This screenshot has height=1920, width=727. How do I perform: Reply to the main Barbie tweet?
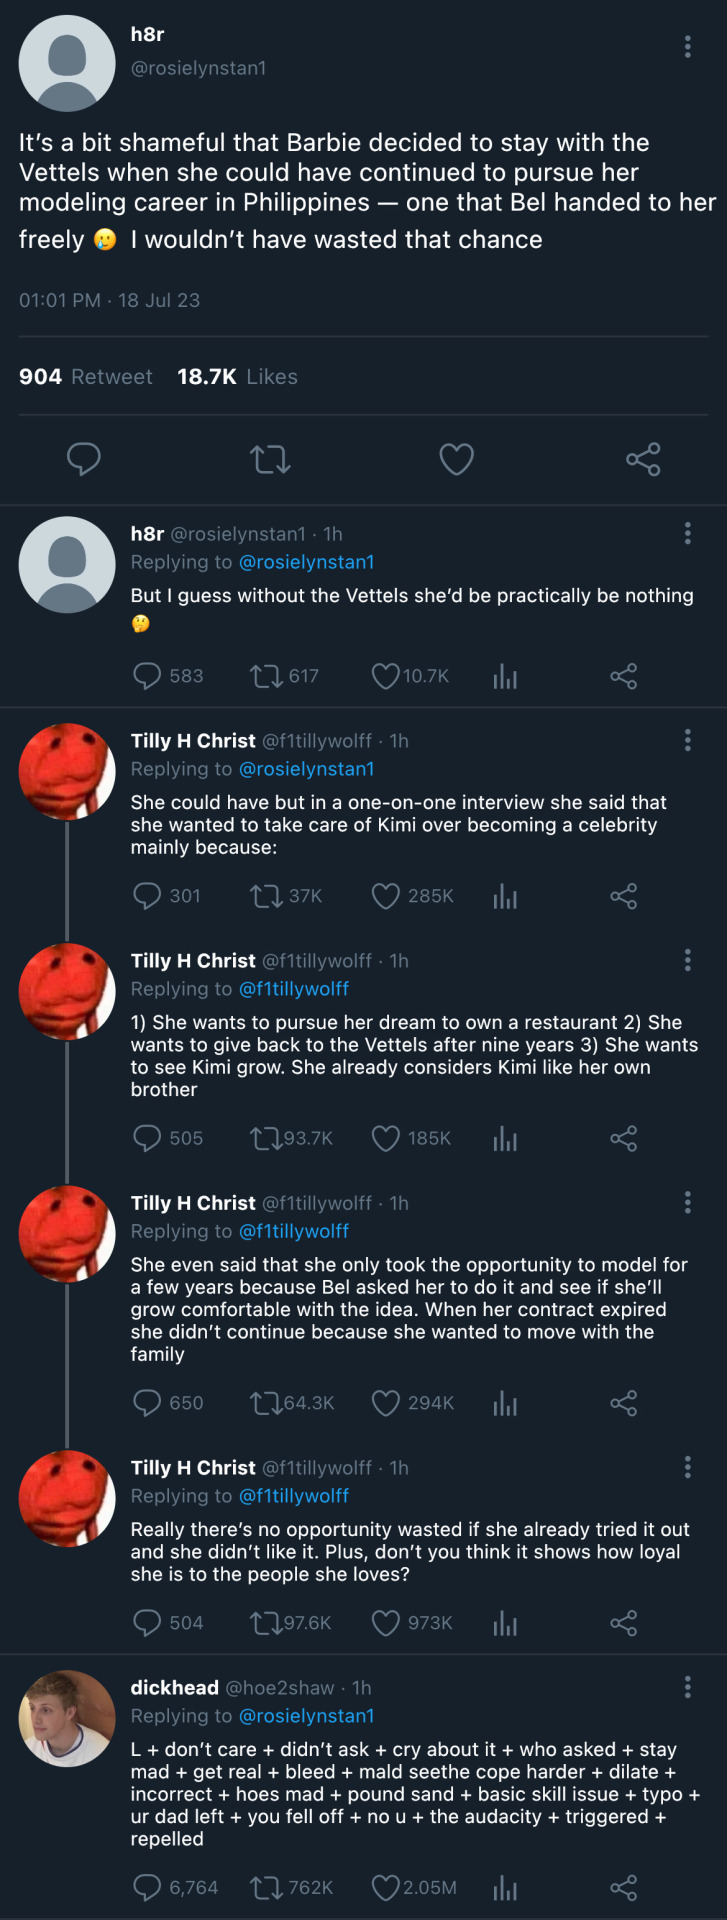(x=83, y=459)
